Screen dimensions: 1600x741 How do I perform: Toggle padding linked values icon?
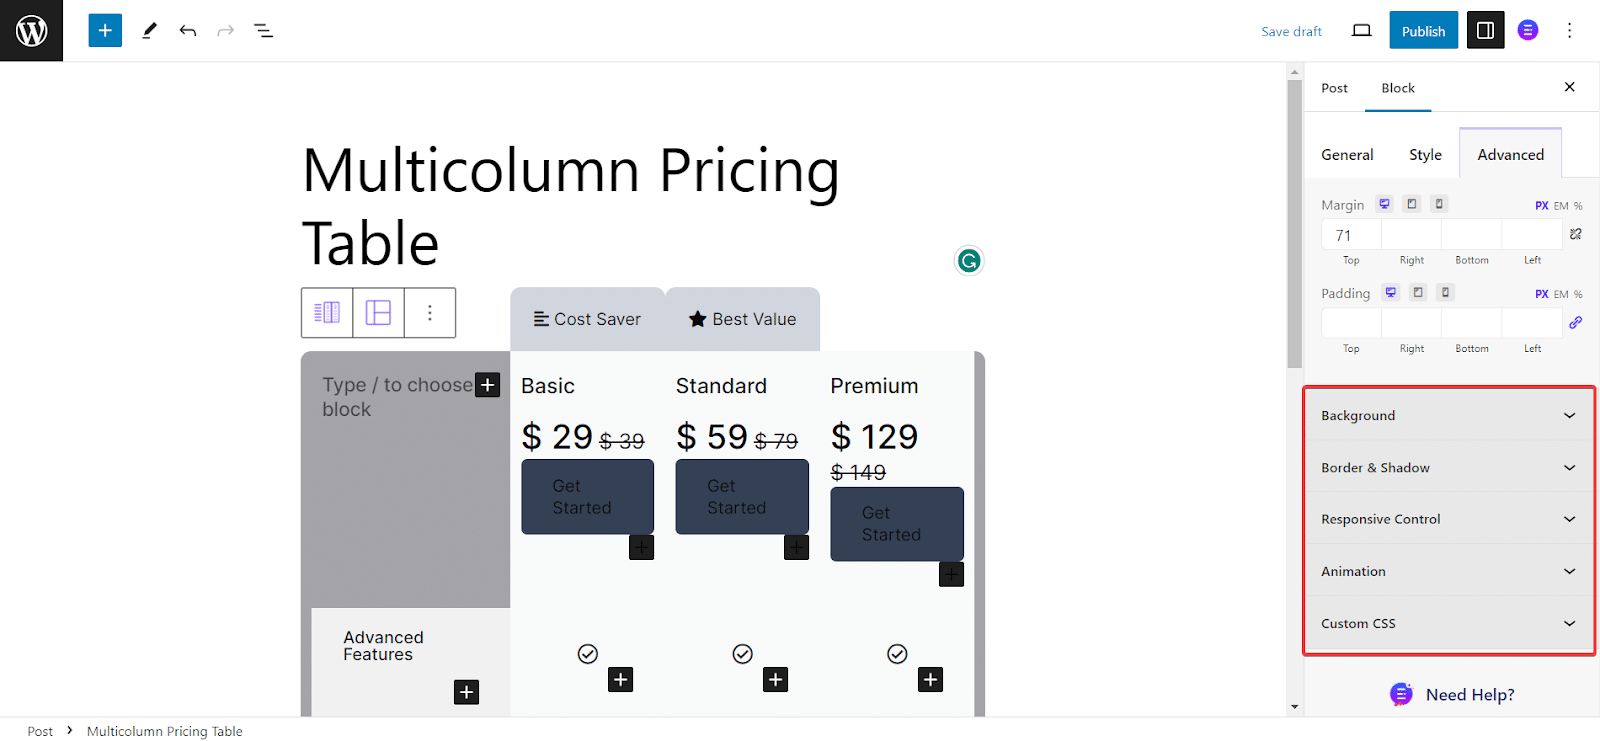[x=1576, y=322]
